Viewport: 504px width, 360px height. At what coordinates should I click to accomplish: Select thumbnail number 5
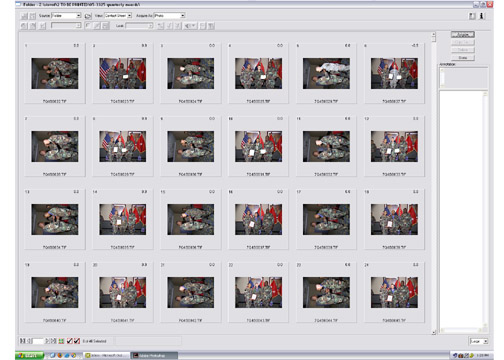tap(326, 73)
